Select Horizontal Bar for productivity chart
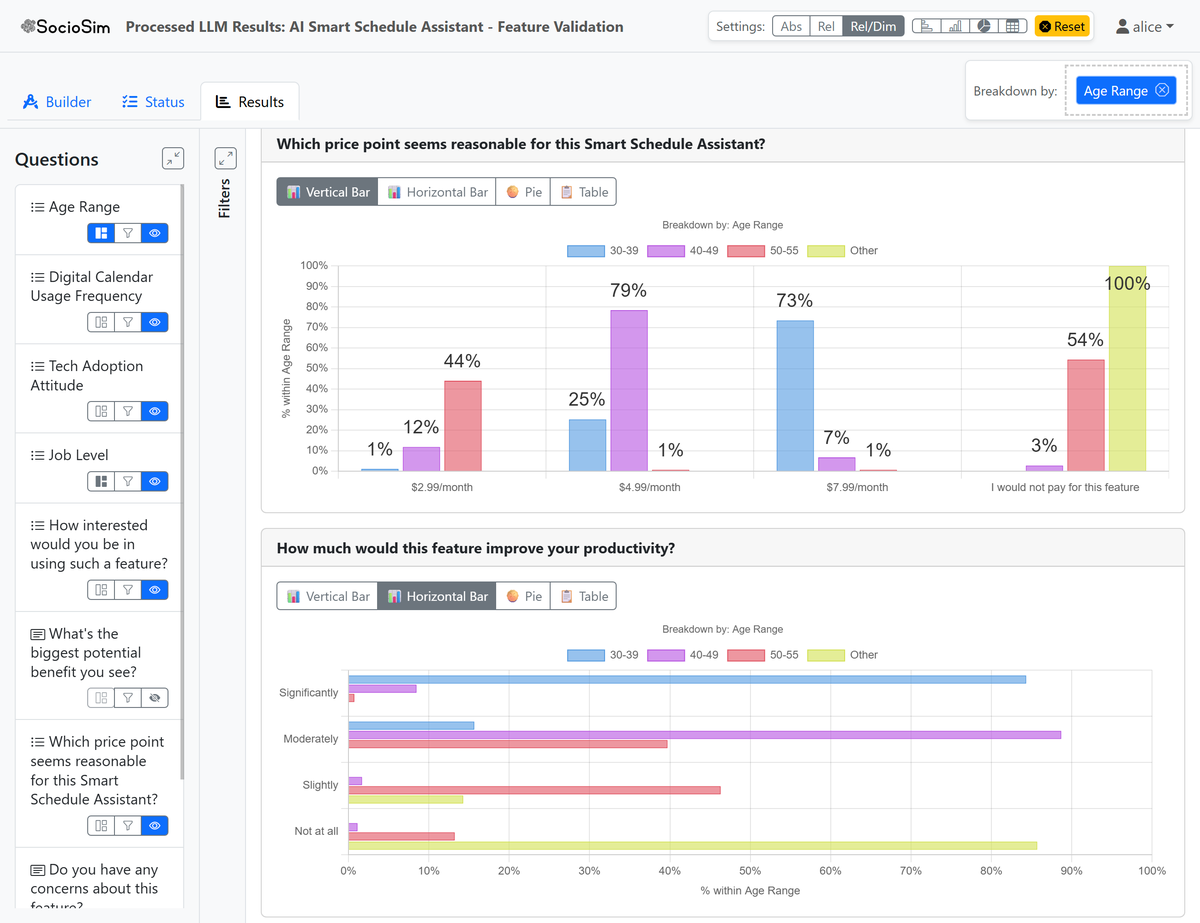 437,596
